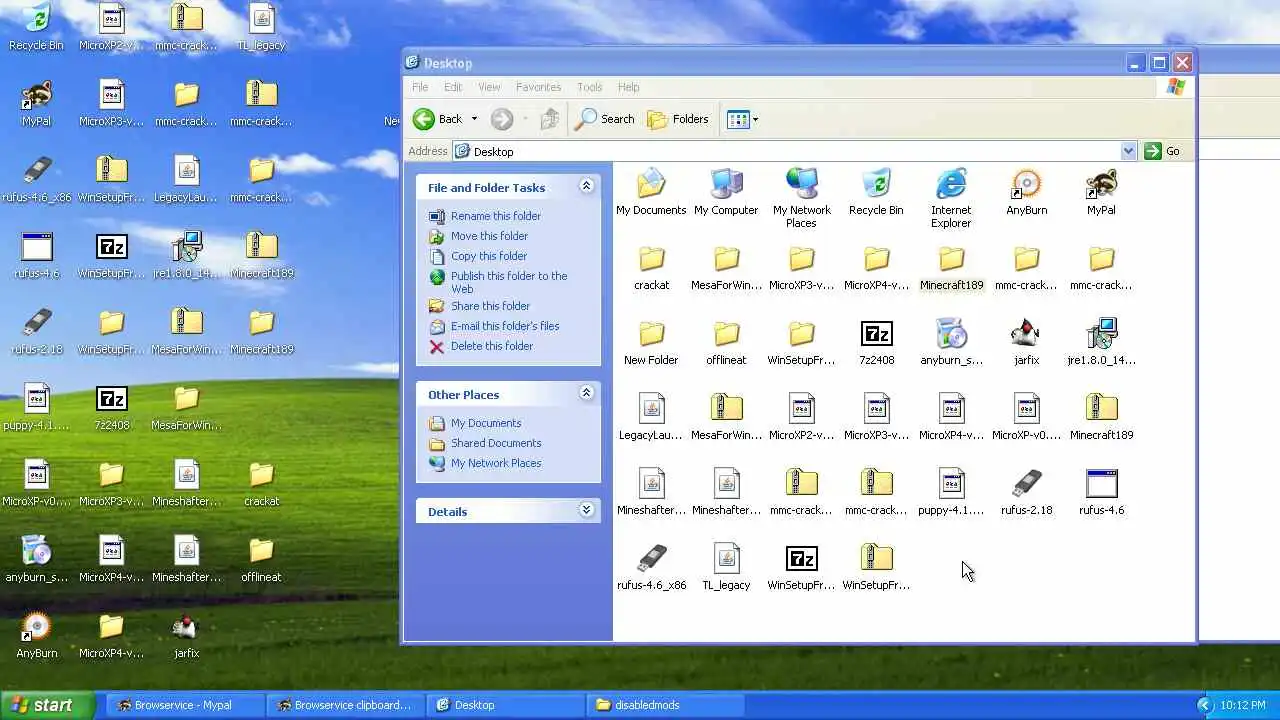
Task: Click the Back toolbar button
Action: click(438, 119)
